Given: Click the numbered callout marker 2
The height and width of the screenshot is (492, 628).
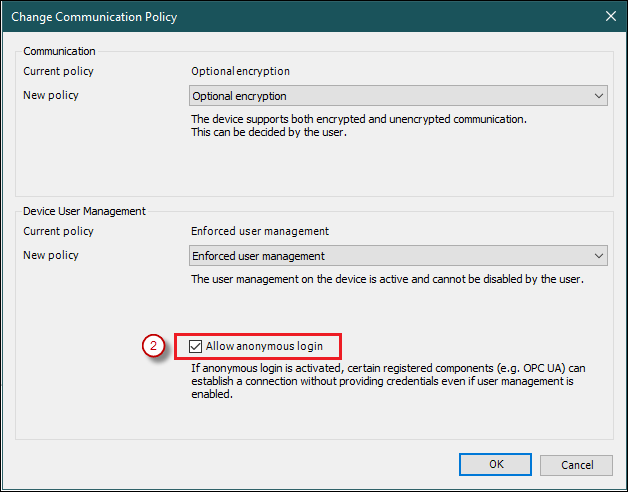Looking at the screenshot, I should tap(153, 347).
